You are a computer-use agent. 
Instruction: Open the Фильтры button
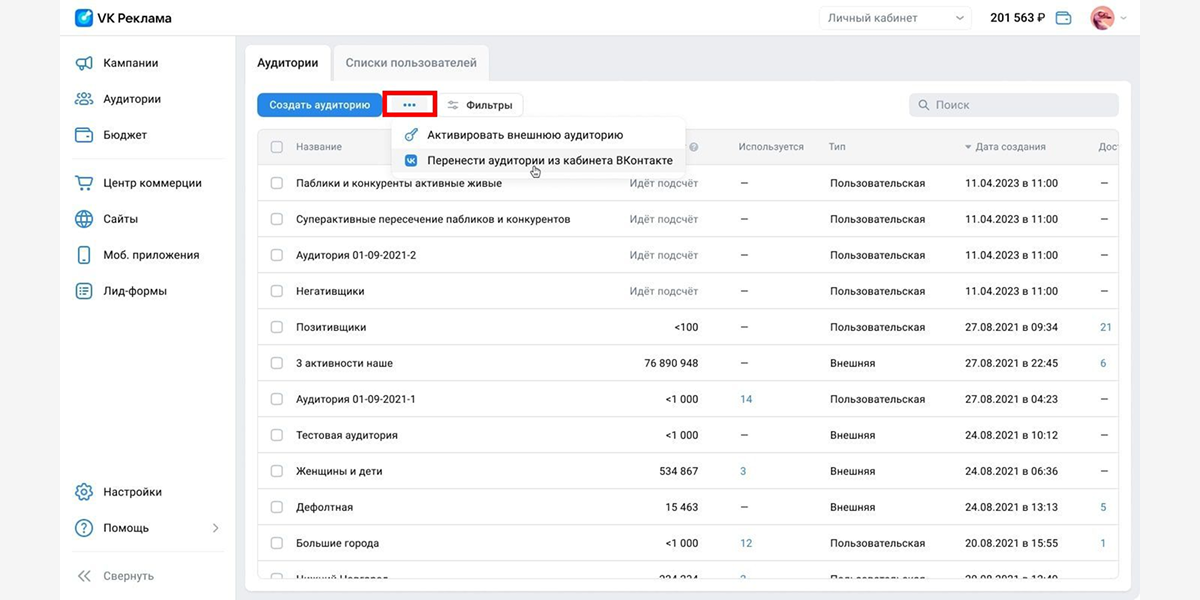pos(480,105)
